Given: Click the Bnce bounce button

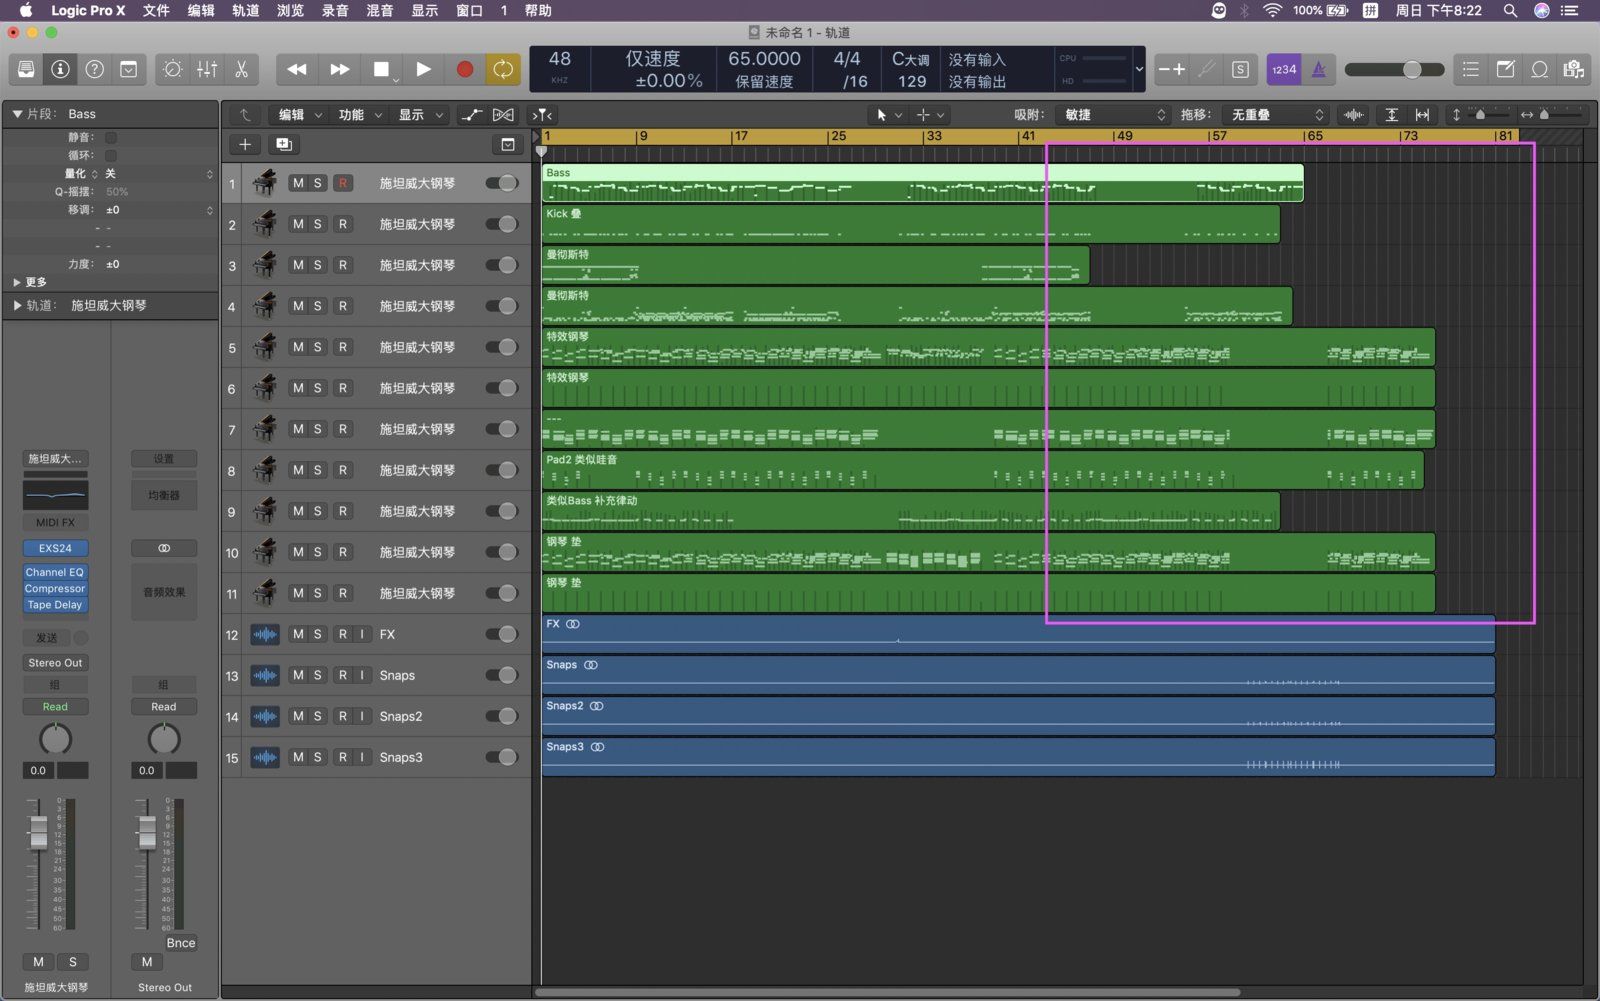Looking at the screenshot, I should (x=181, y=943).
